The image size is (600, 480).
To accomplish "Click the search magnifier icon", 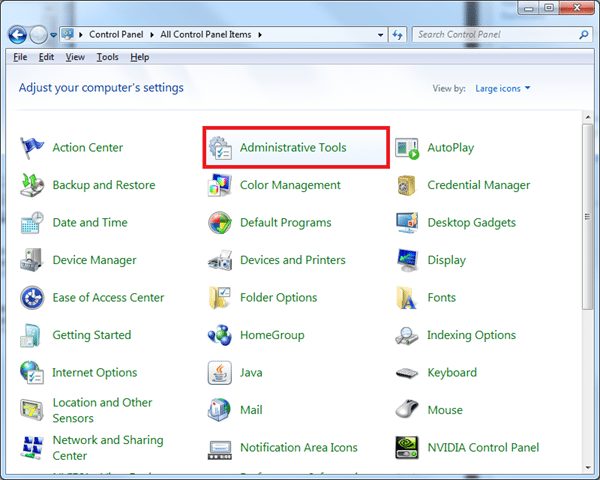I will [584, 35].
